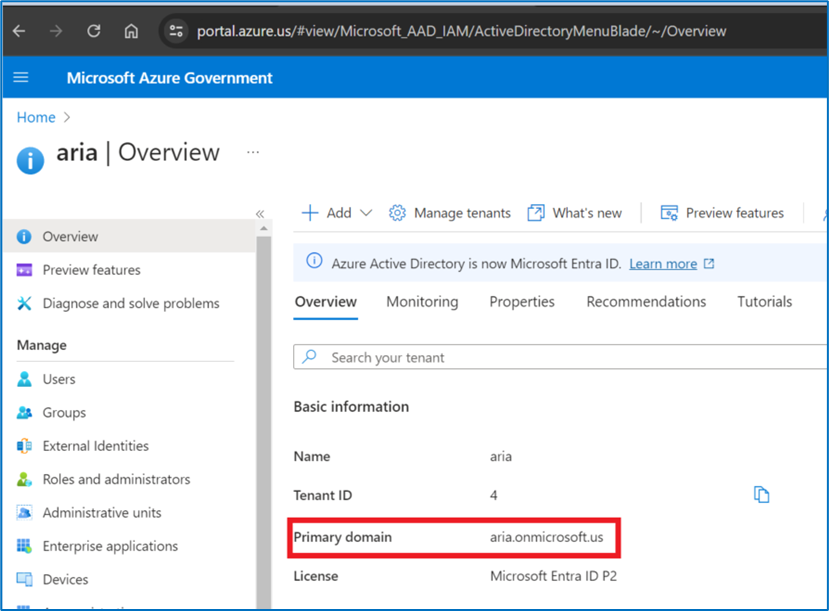Go to the browser home icon
The image size is (829, 611).
pos(131,31)
